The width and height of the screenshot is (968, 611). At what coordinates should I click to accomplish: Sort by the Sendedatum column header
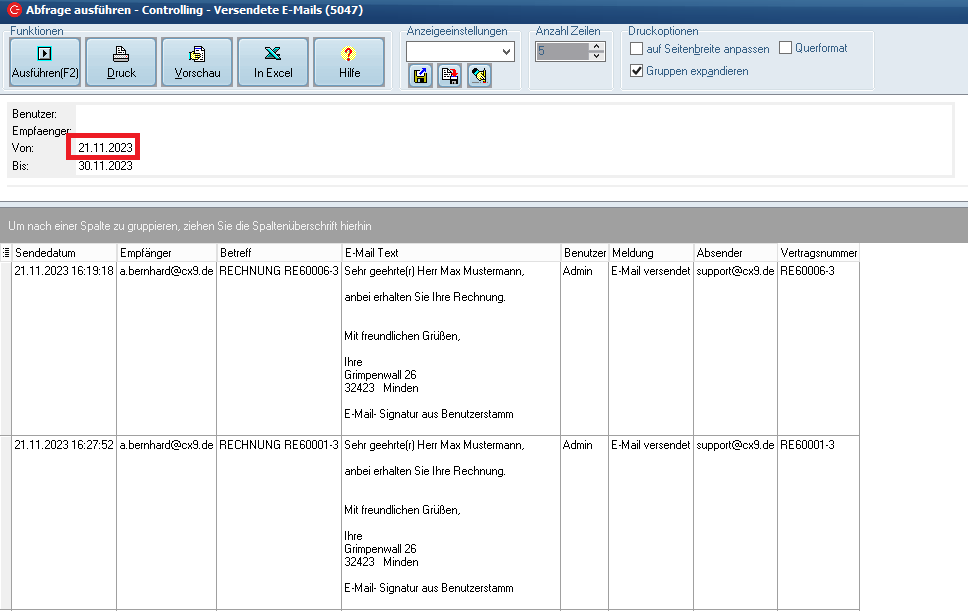64,253
